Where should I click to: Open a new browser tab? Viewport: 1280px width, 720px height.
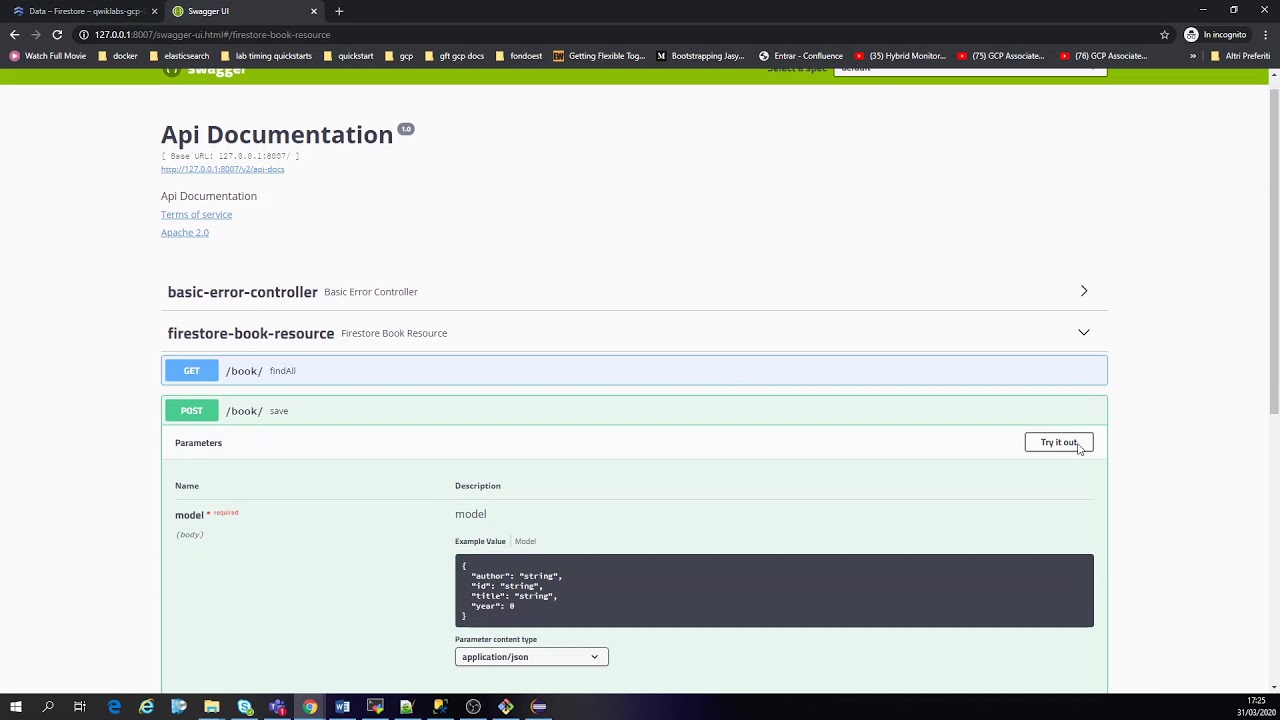(339, 11)
